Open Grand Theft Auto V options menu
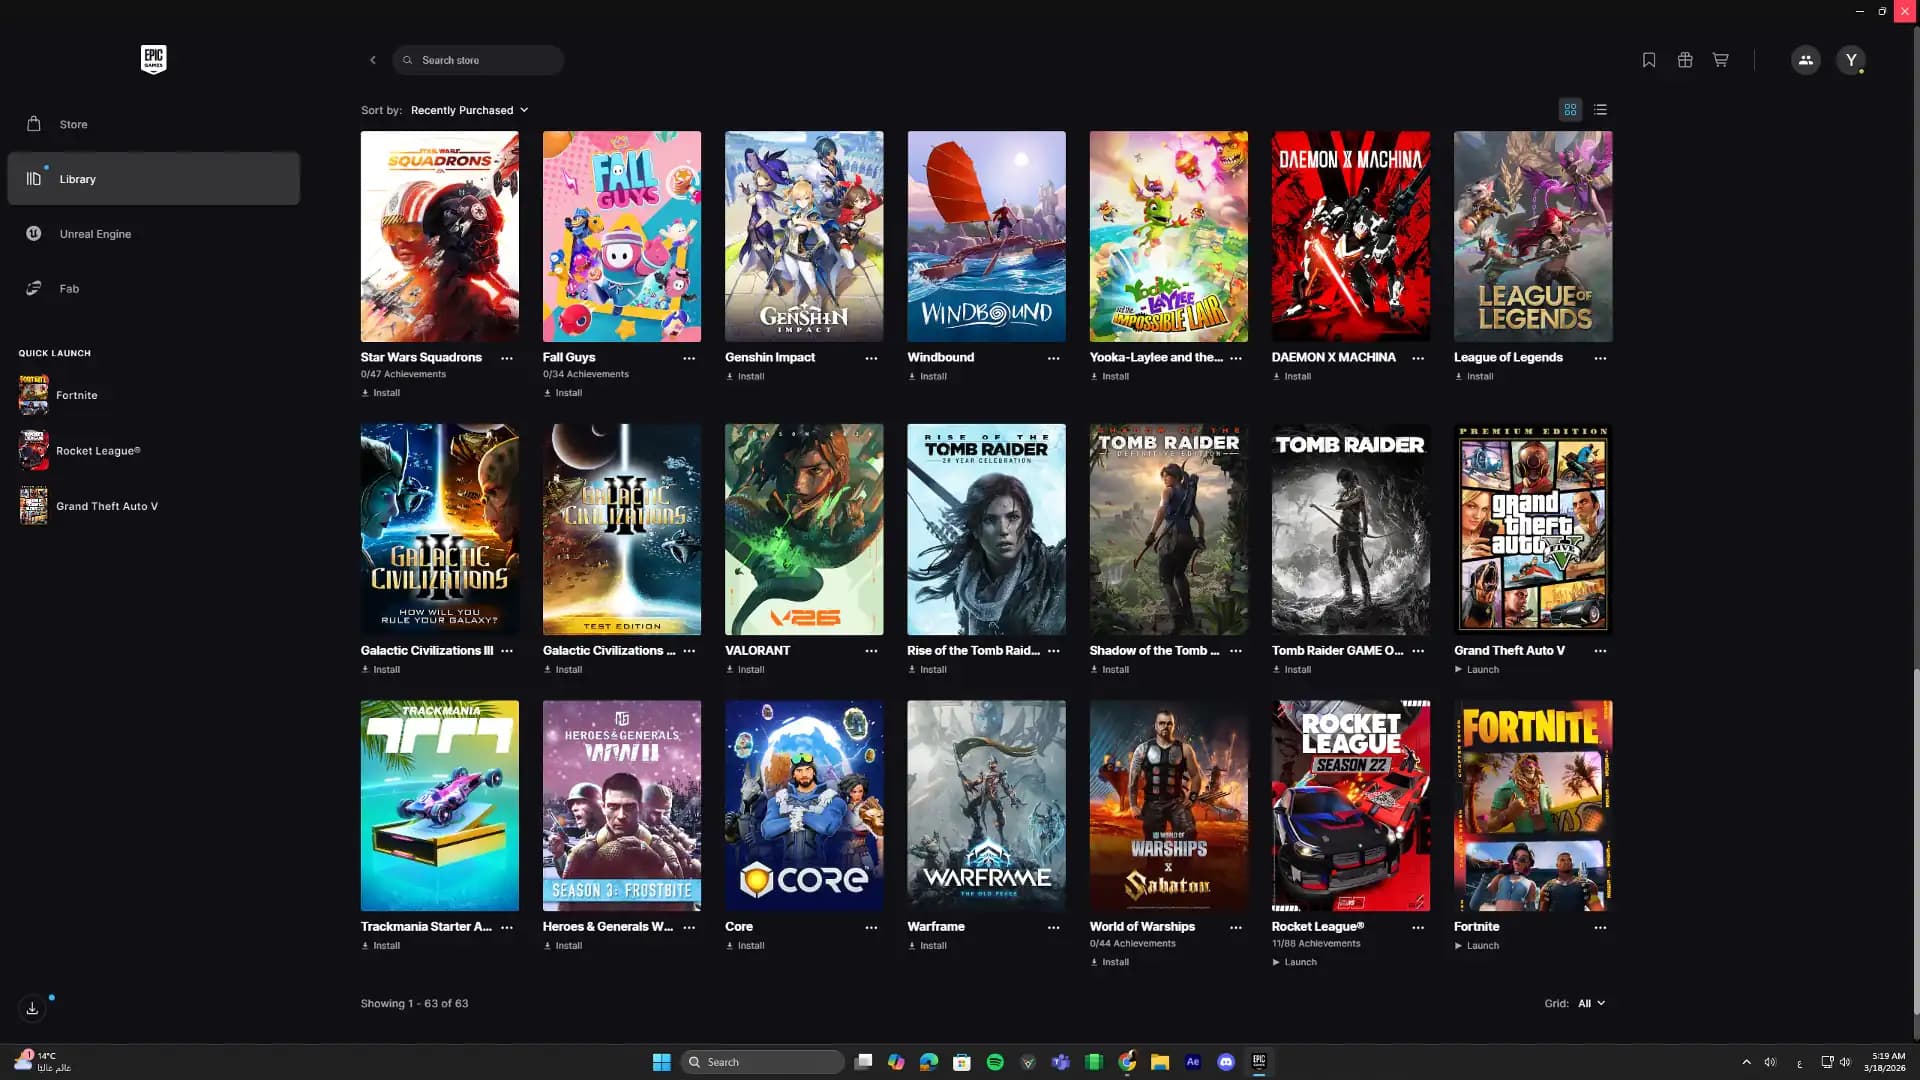Screen dimensions: 1920x1080 [1600, 651]
